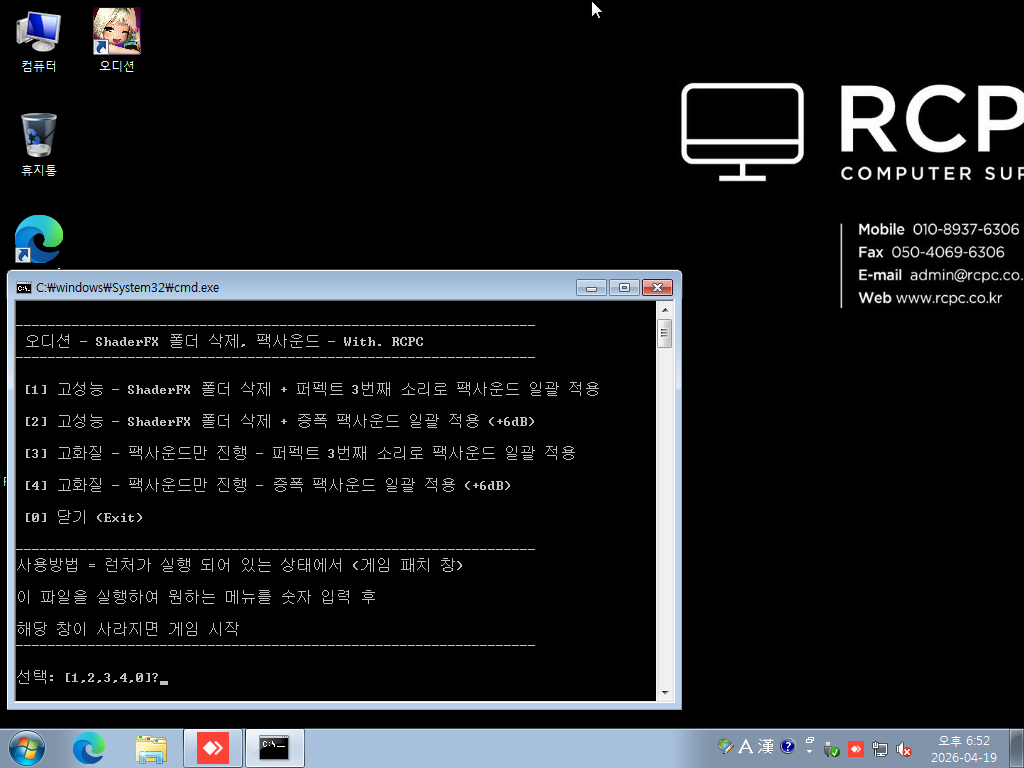Open the AnyDesk system tray icon
The width and height of the screenshot is (1024, 768).
(x=856, y=749)
